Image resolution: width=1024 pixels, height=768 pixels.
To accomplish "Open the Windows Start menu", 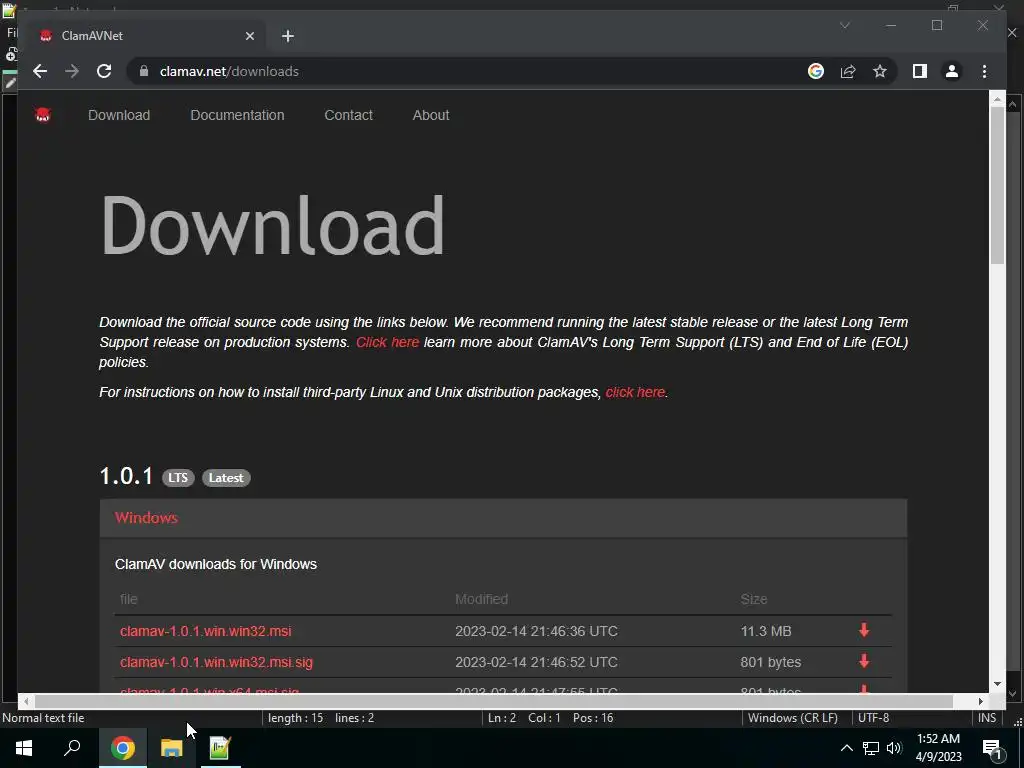I will point(24,748).
